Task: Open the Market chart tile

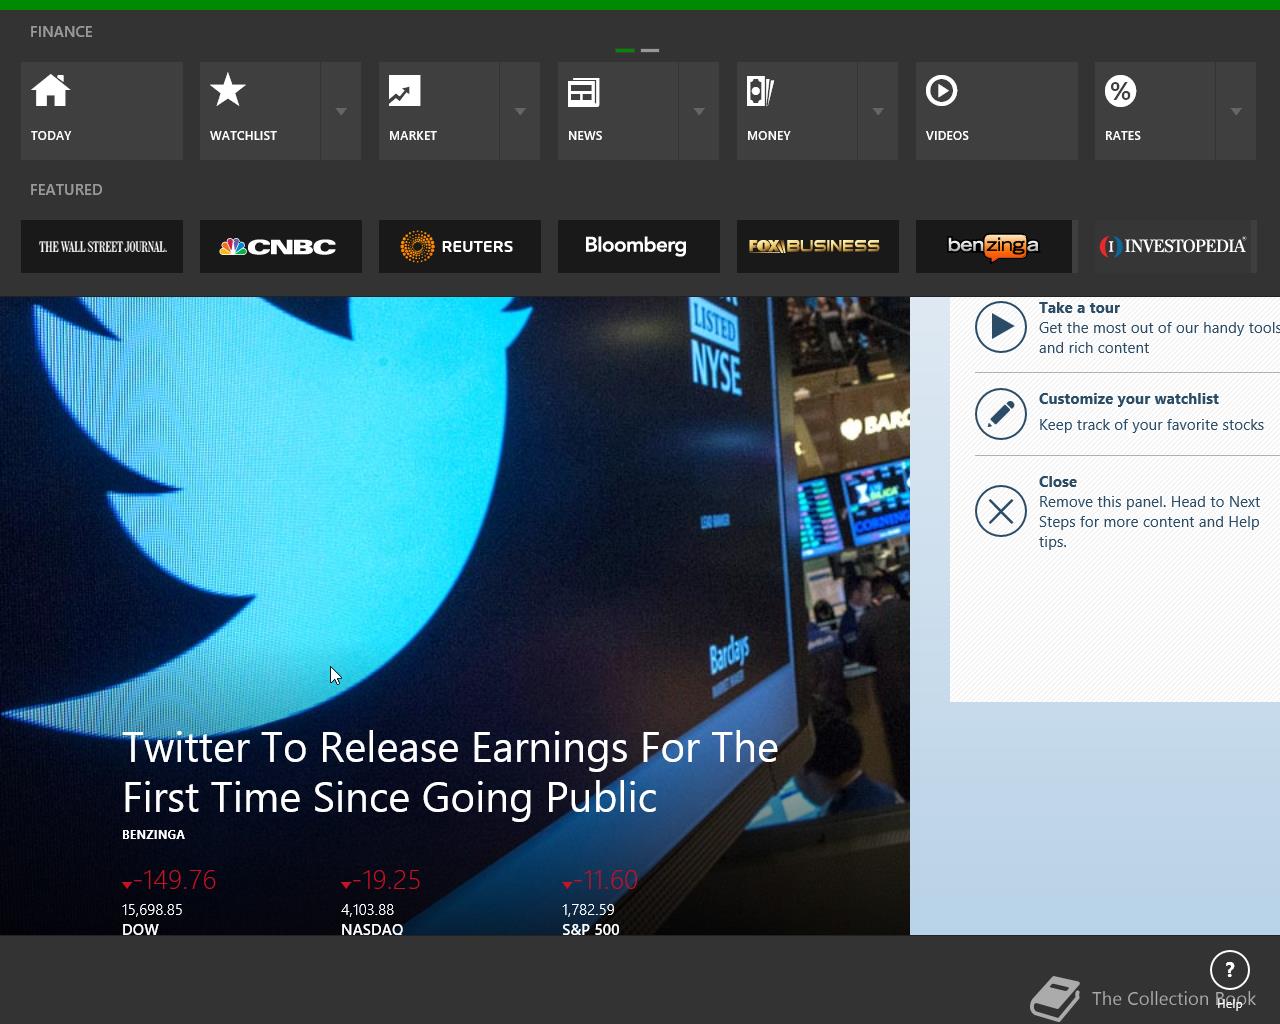Action: coord(439,111)
